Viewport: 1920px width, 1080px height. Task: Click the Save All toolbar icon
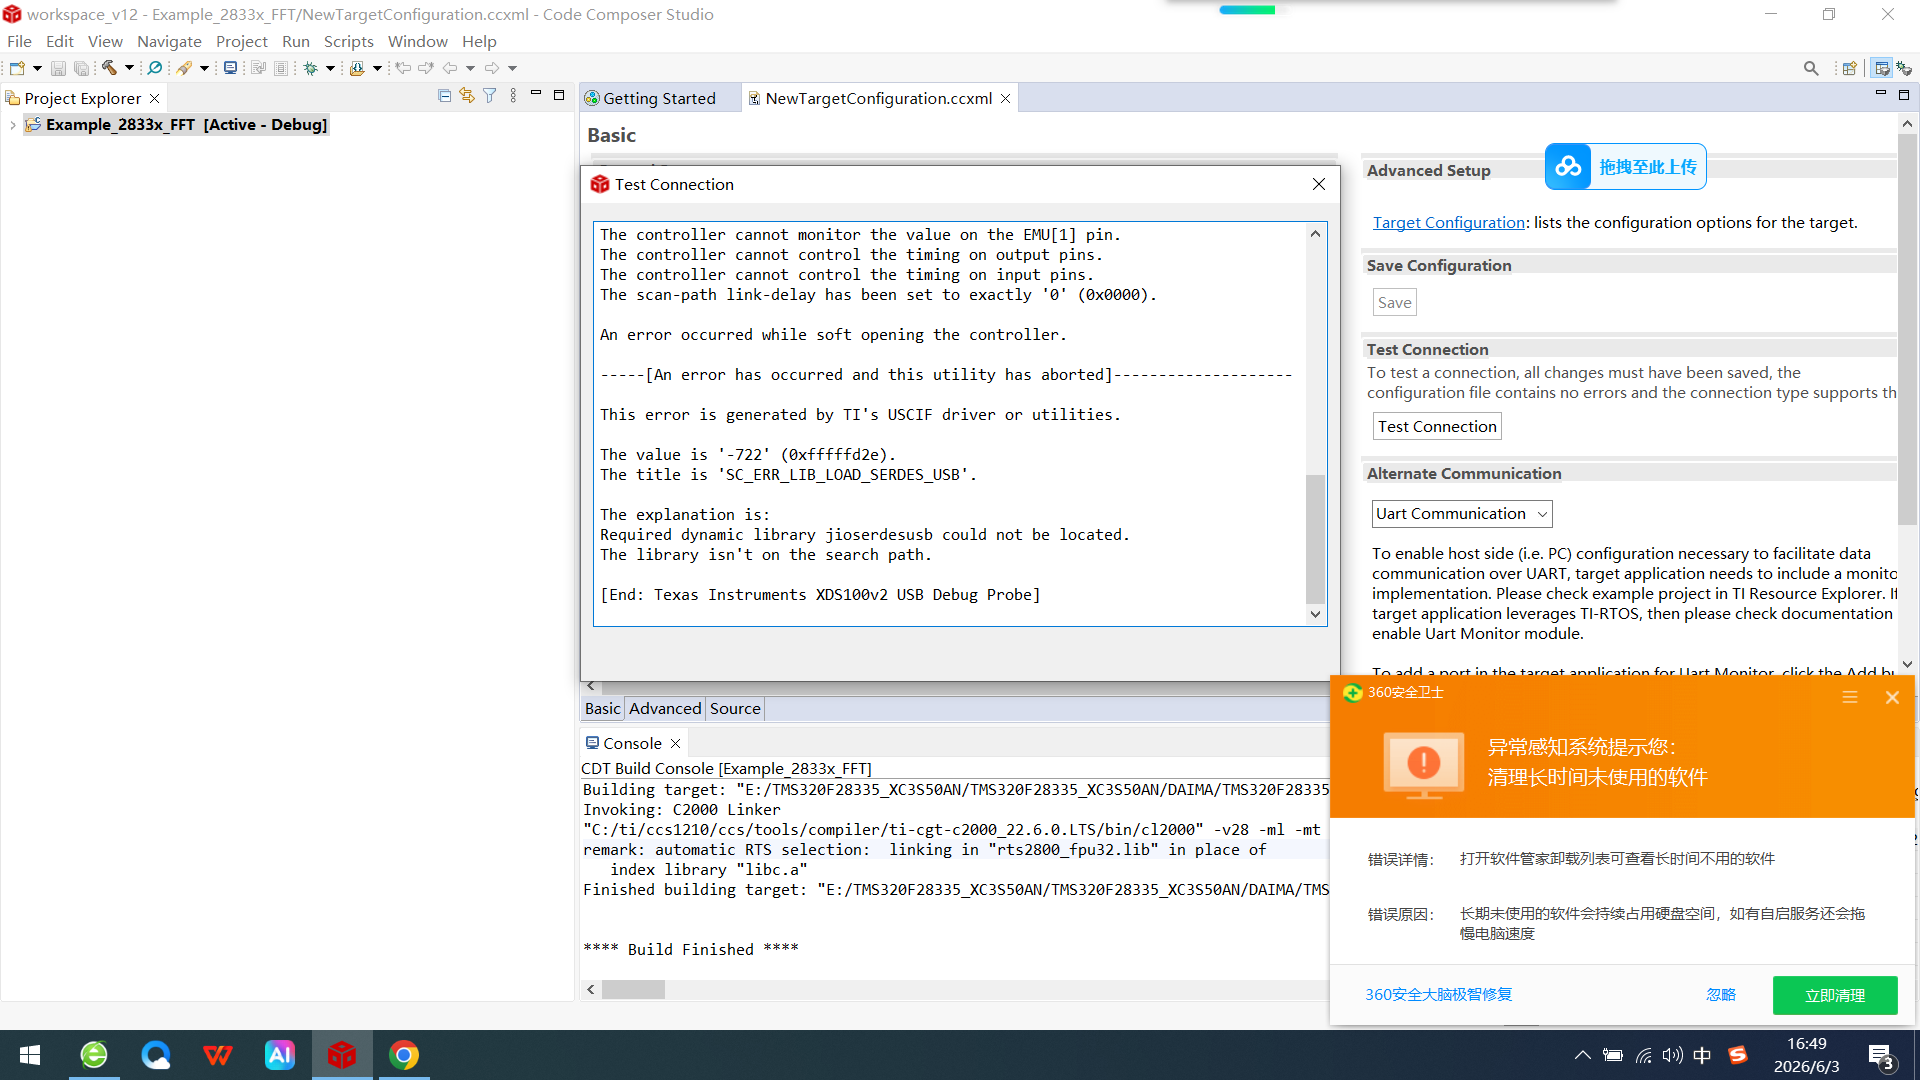[81, 68]
